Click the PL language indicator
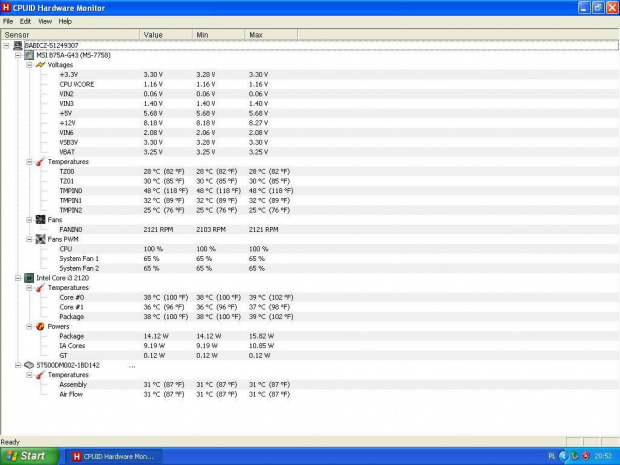This screenshot has width=620, height=465. point(552,456)
